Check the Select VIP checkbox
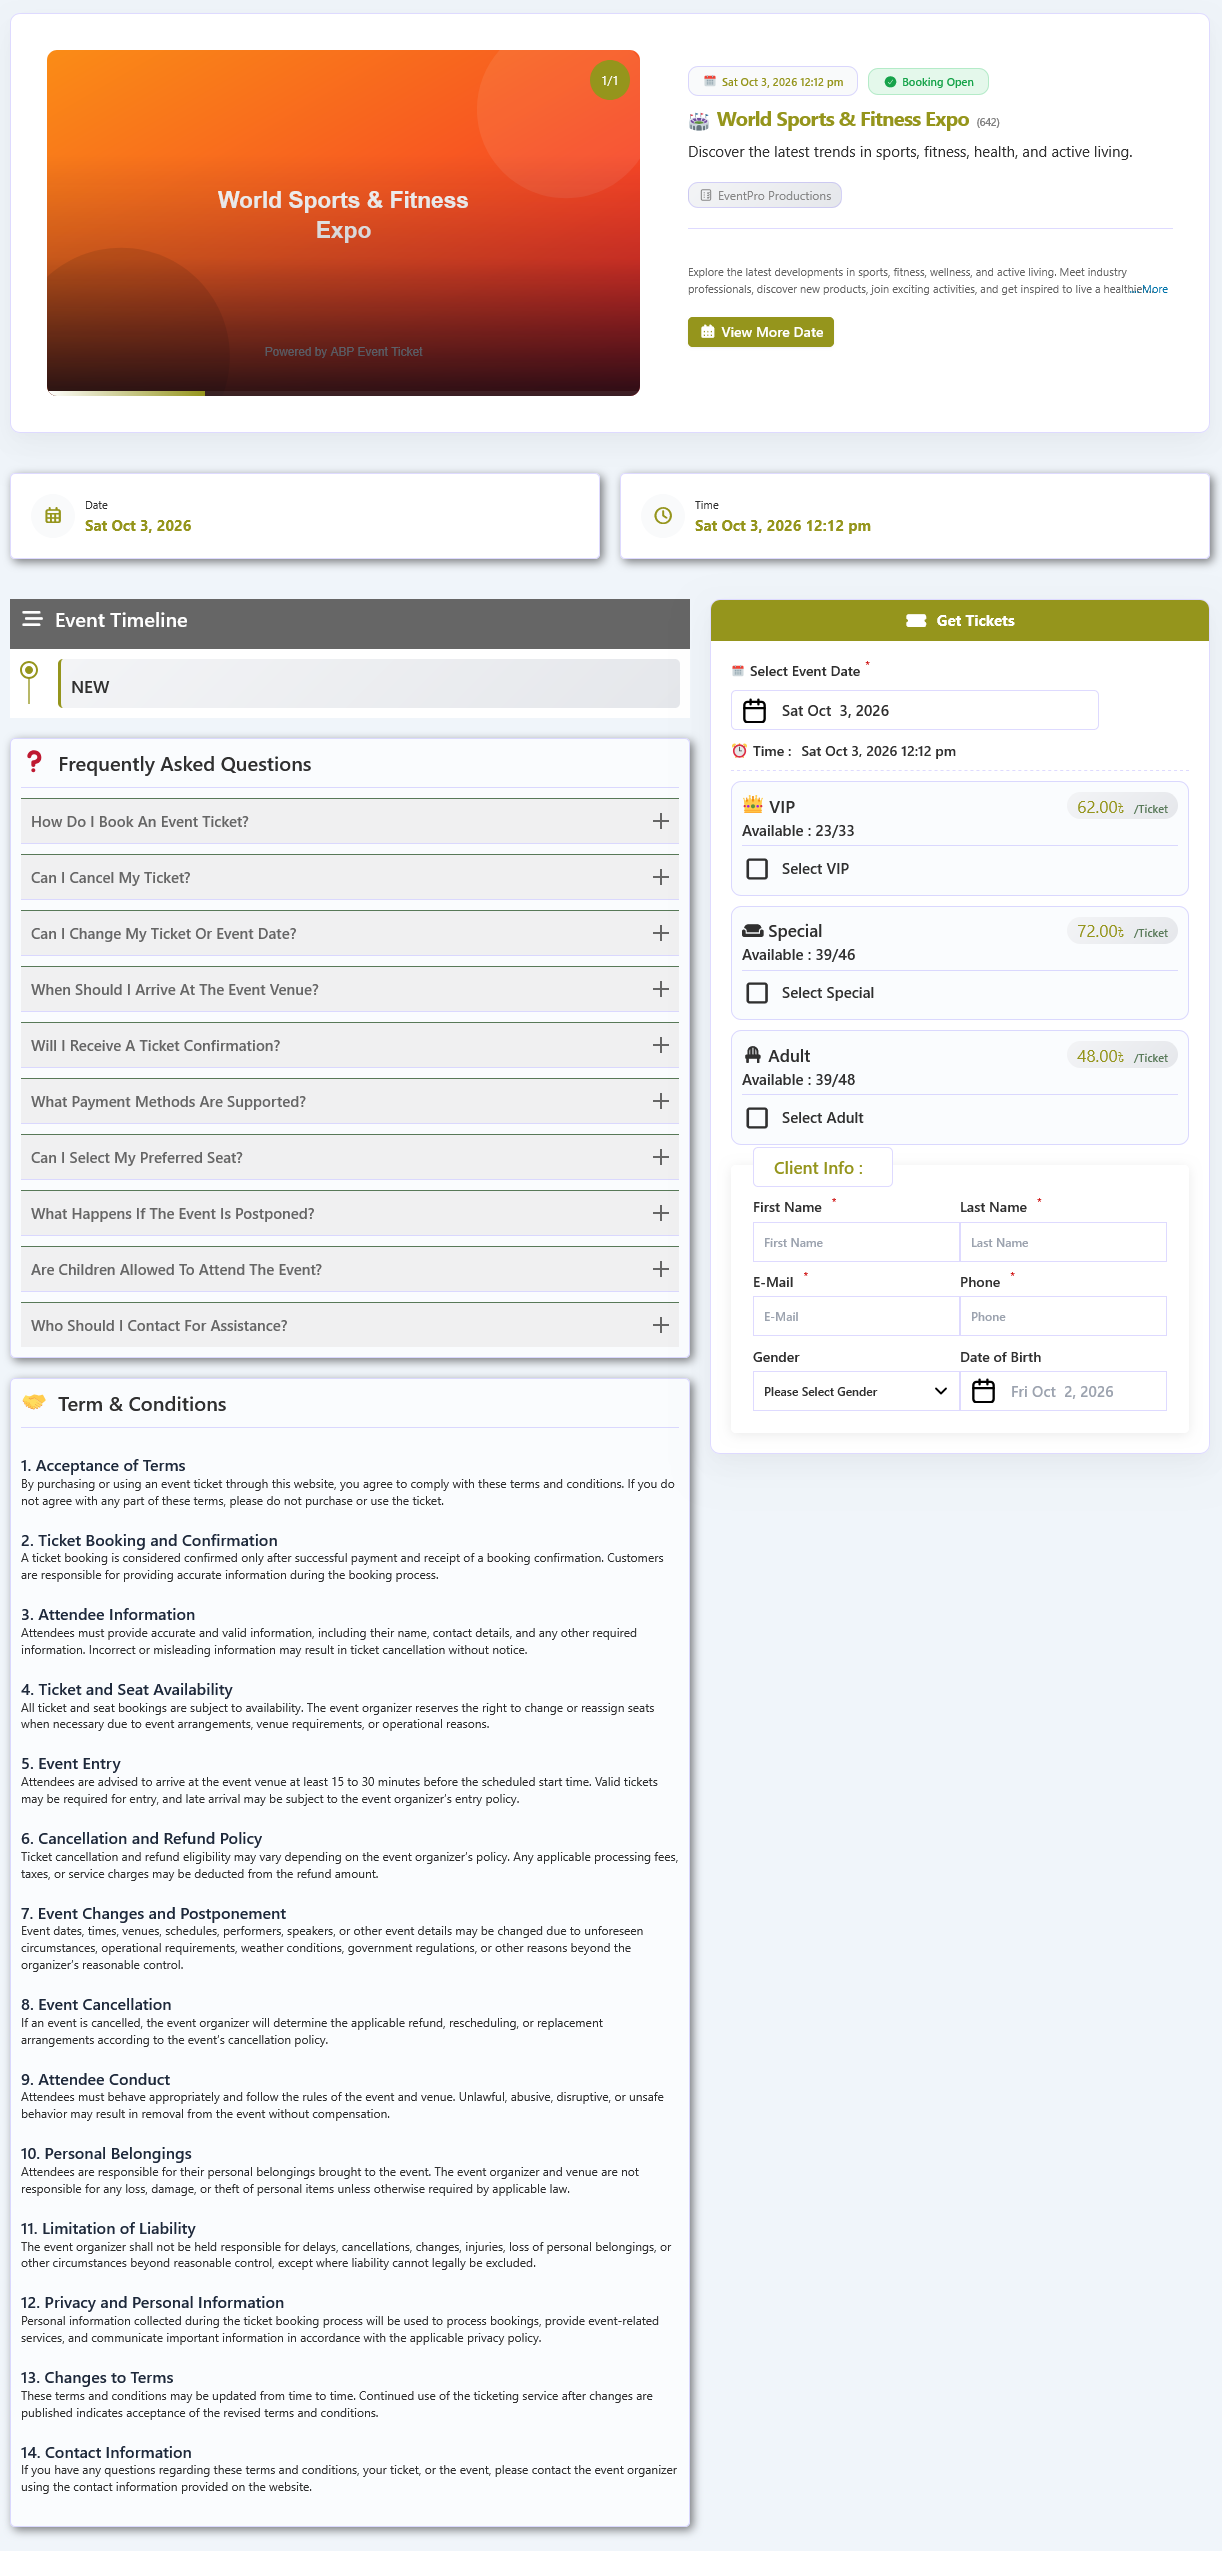 (758, 869)
